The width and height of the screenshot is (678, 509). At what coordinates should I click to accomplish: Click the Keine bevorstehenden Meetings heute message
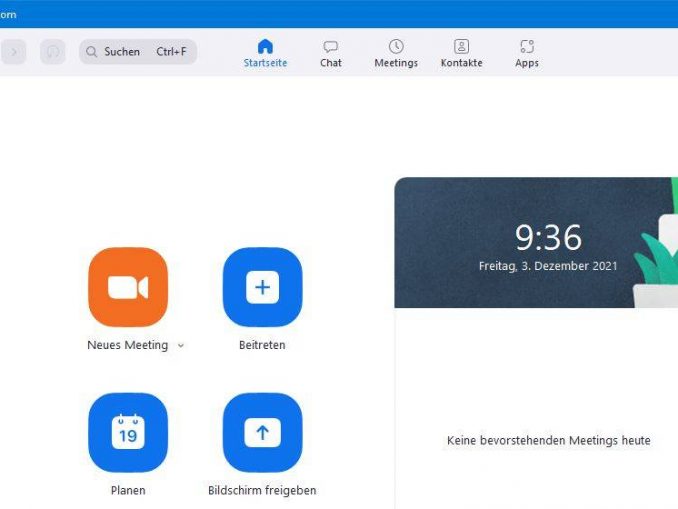(548, 441)
